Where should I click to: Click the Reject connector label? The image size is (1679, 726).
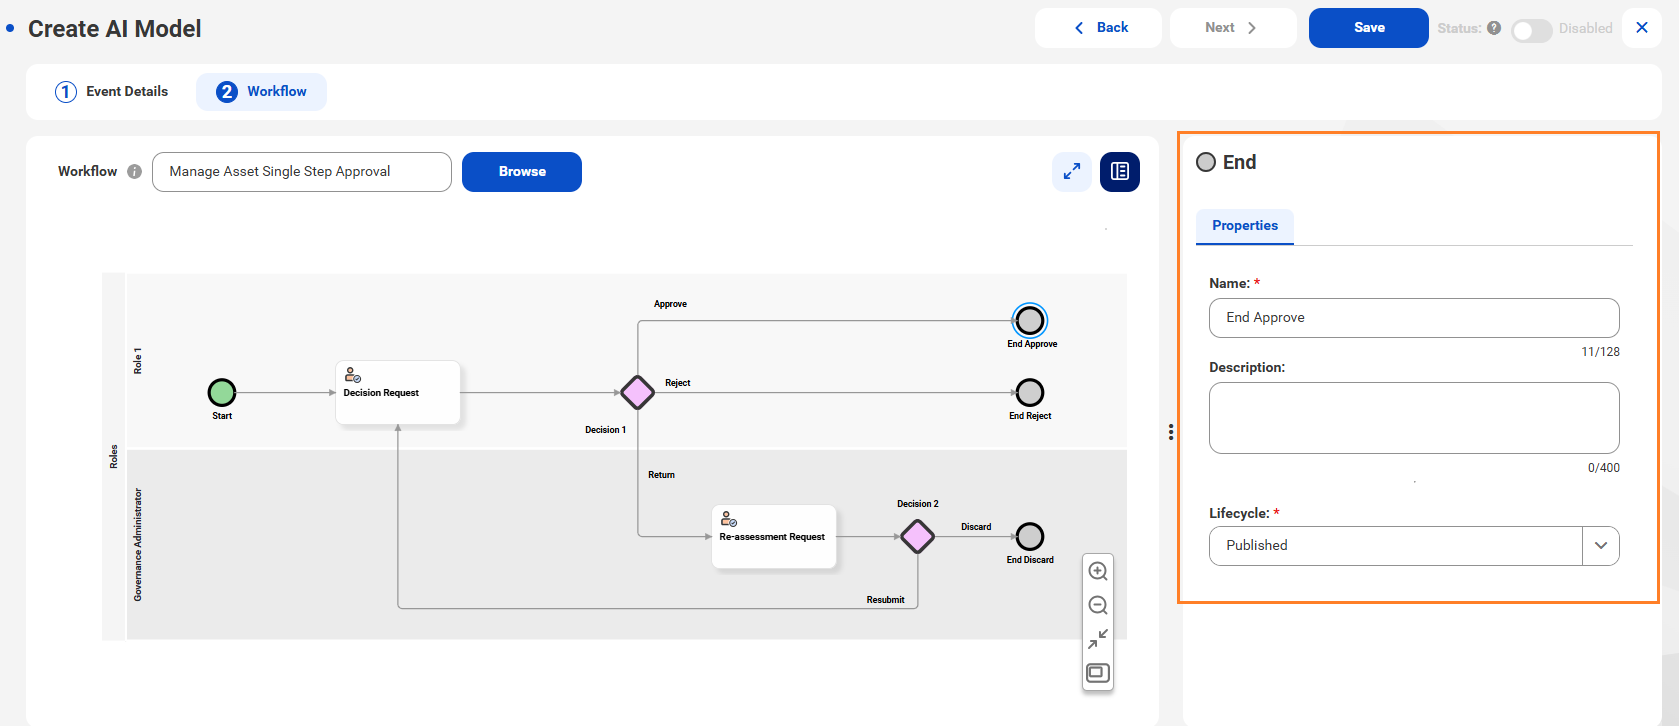point(678,383)
